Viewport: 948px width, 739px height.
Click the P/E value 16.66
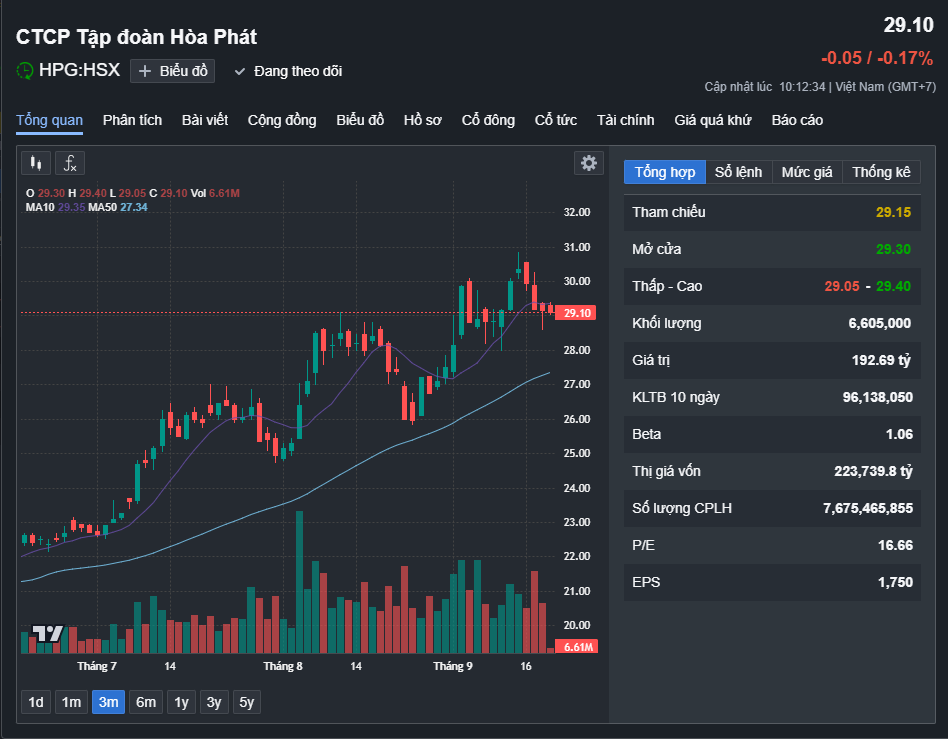point(895,545)
